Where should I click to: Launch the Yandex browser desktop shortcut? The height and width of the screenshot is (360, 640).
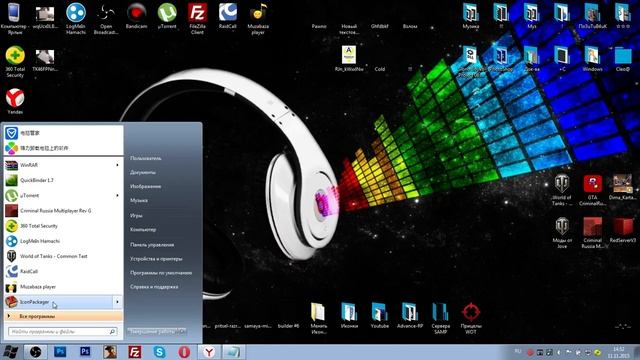(x=15, y=101)
